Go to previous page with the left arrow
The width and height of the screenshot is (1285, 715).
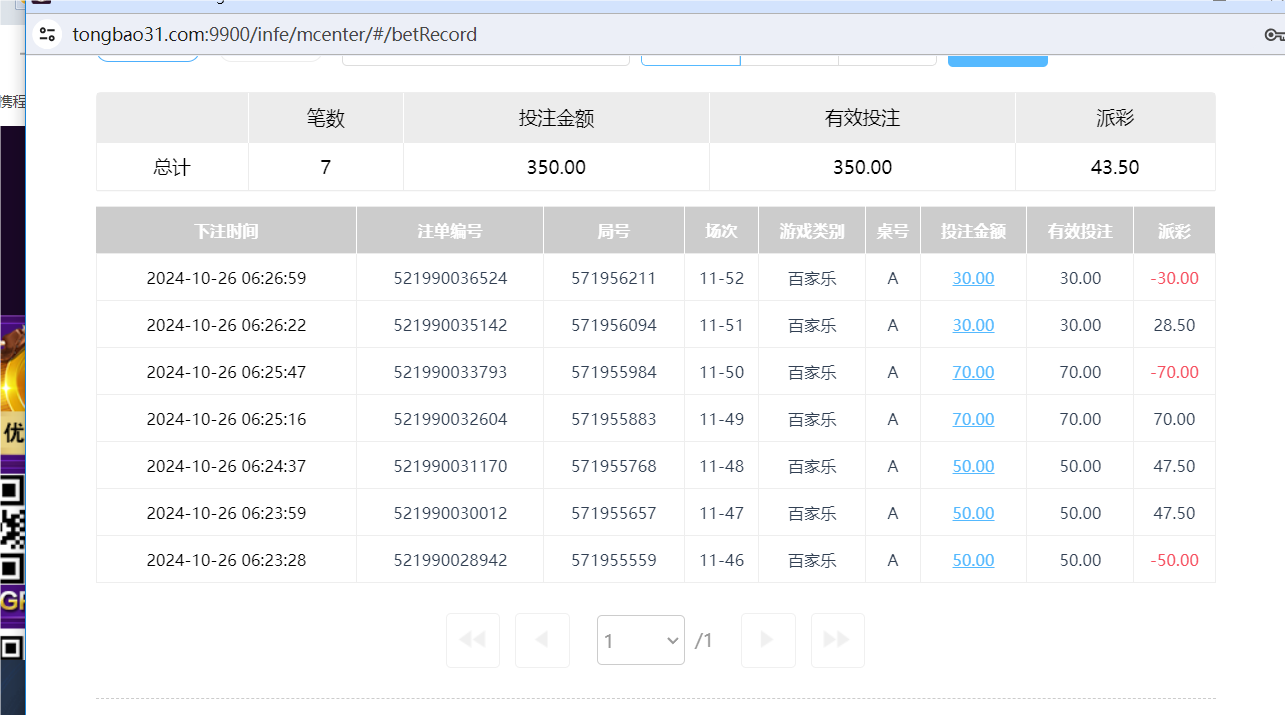tap(542, 640)
